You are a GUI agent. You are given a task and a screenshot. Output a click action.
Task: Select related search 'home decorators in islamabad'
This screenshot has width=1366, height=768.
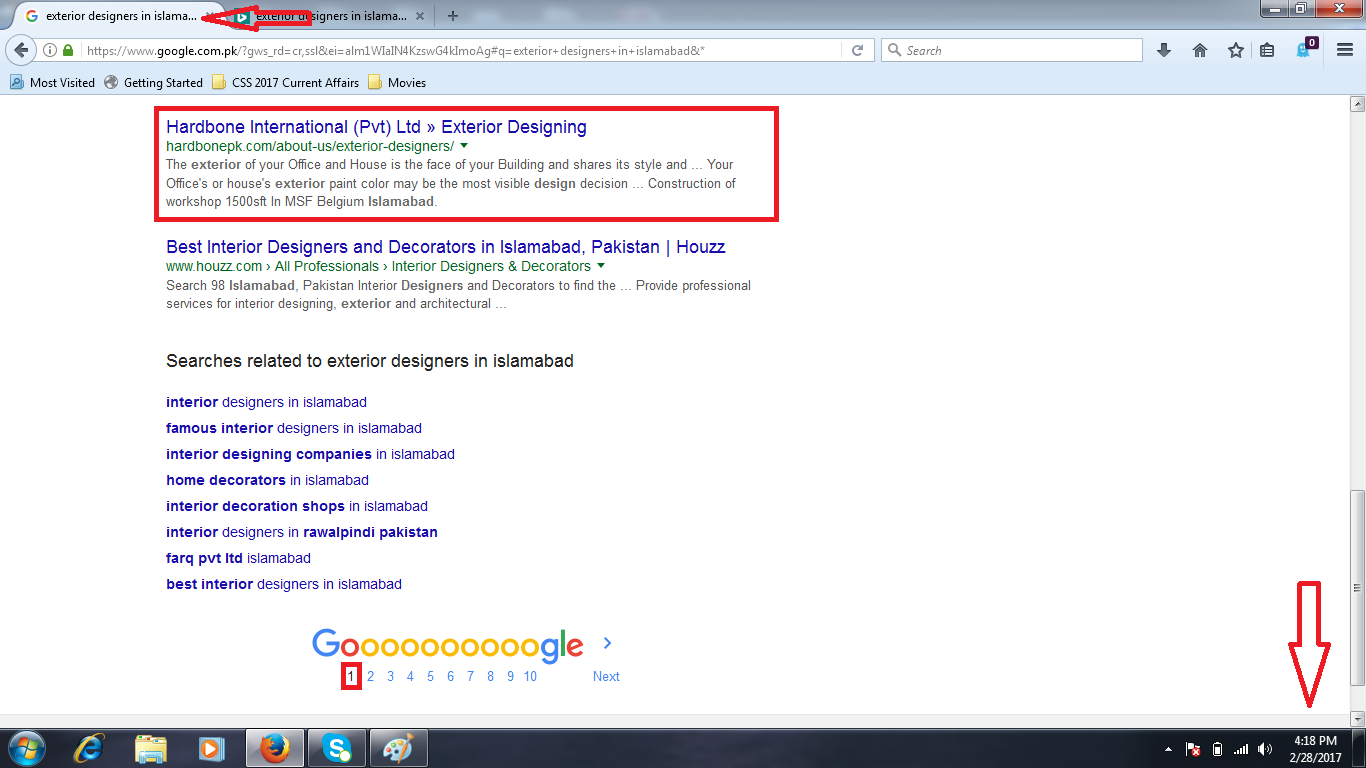(267, 480)
